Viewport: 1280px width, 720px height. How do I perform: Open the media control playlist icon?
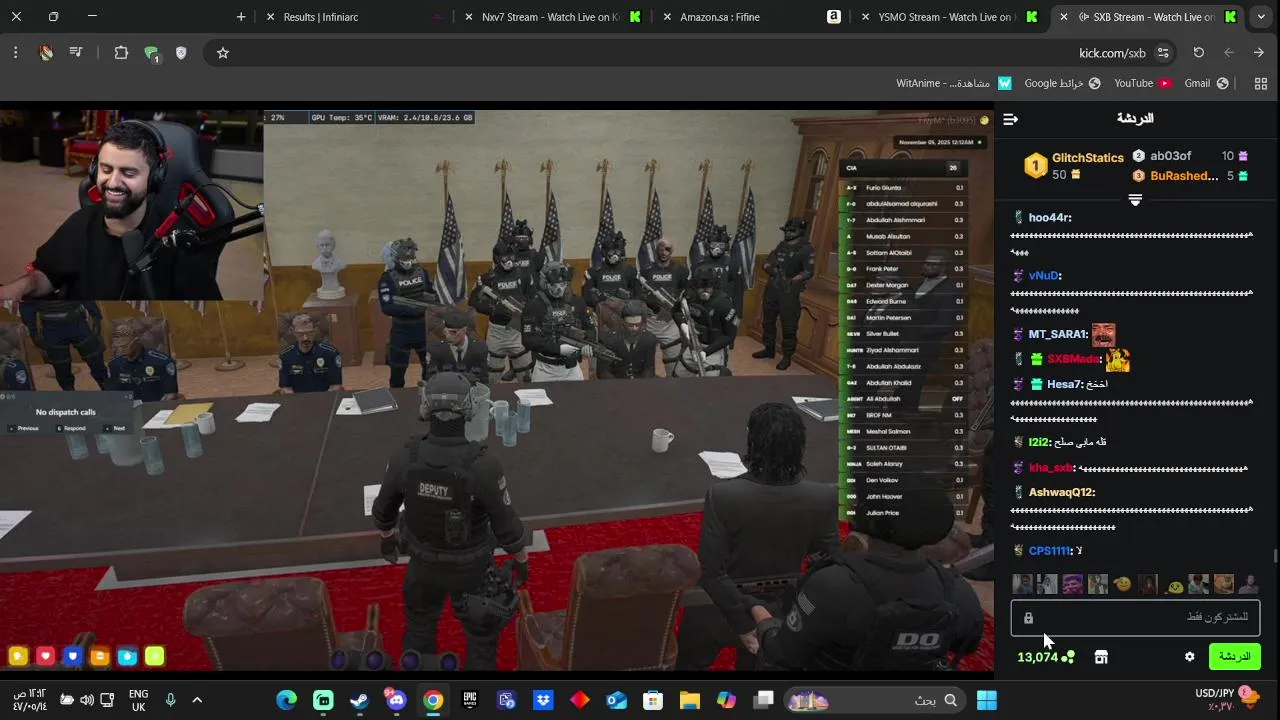pos(75,53)
